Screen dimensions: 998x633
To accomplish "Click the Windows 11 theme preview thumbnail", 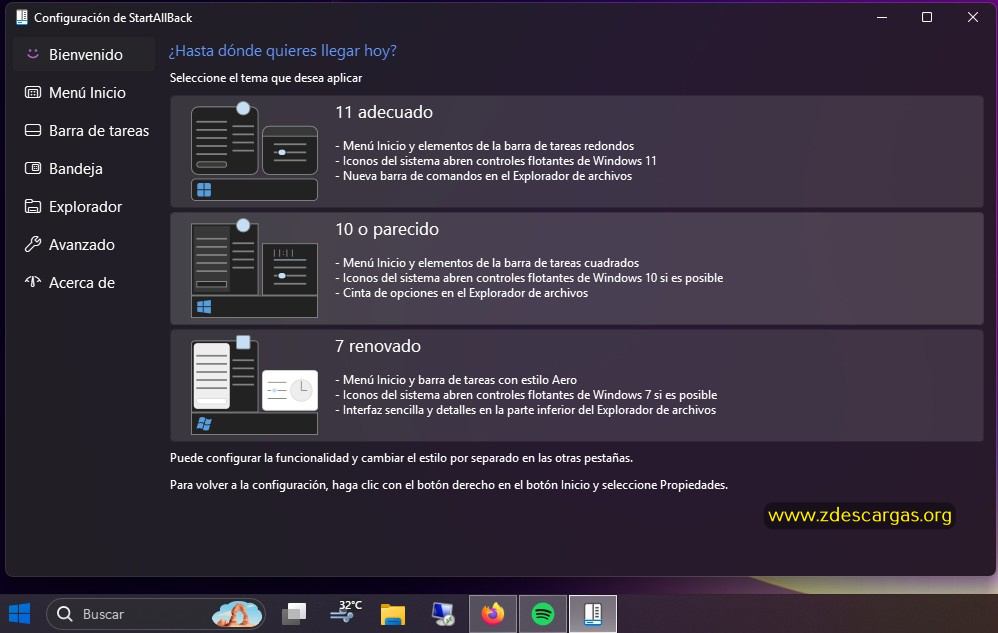I will (x=254, y=151).
